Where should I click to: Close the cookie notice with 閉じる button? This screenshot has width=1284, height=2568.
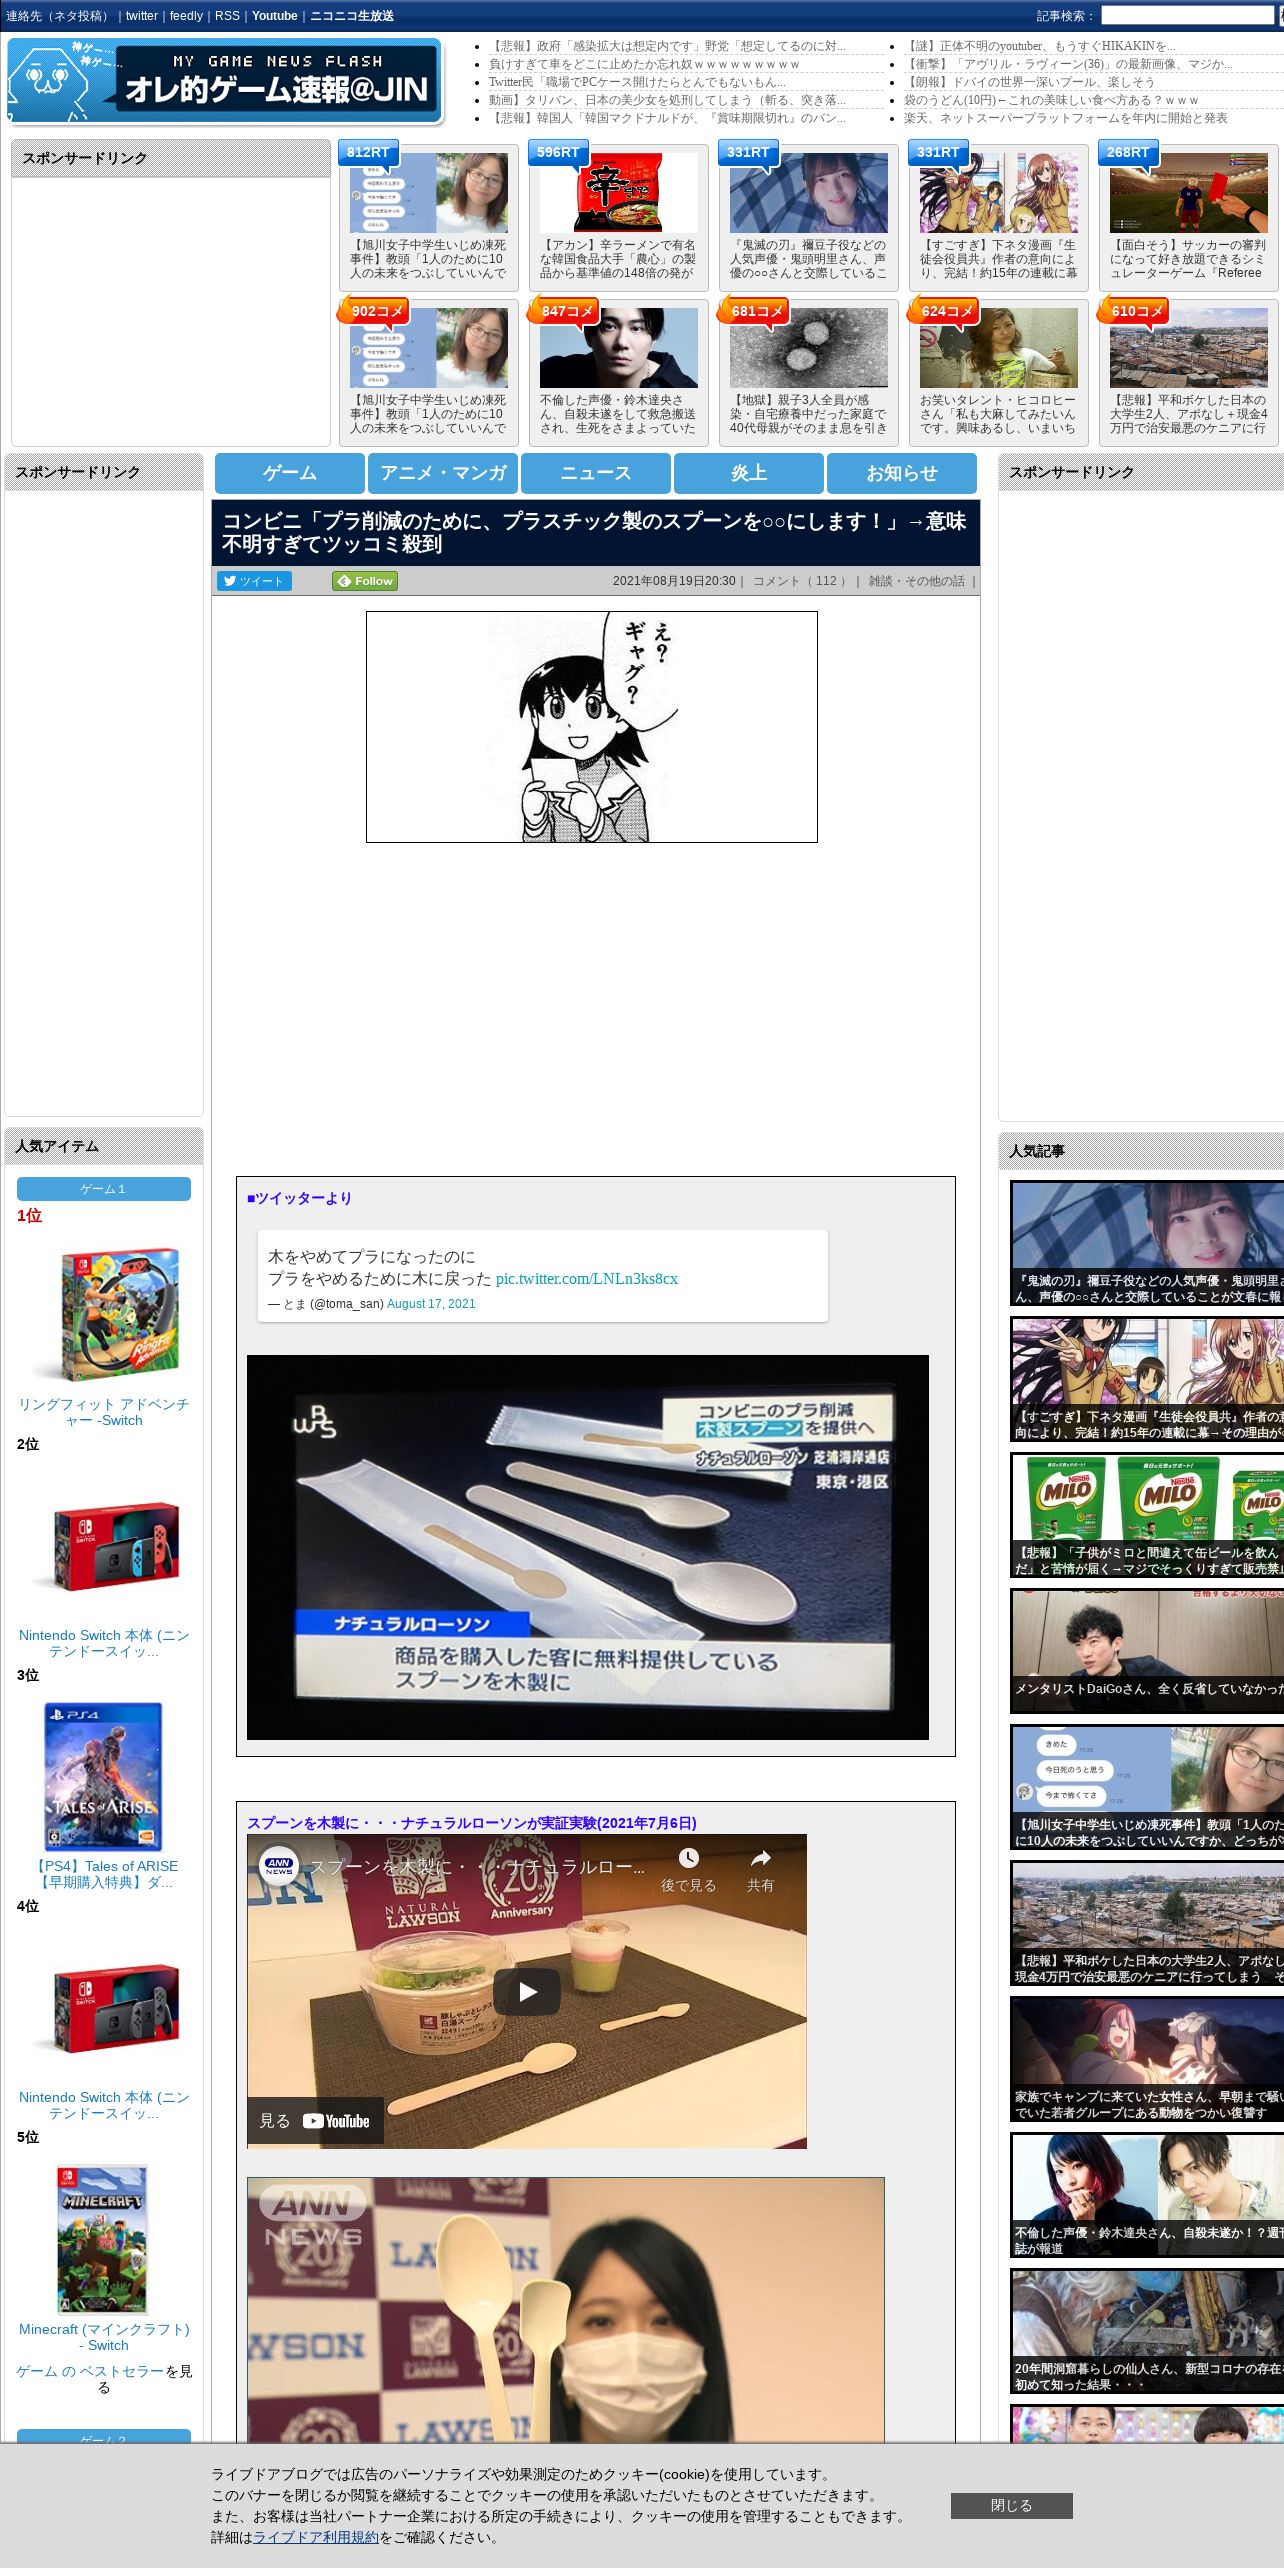coord(1011,2505)
